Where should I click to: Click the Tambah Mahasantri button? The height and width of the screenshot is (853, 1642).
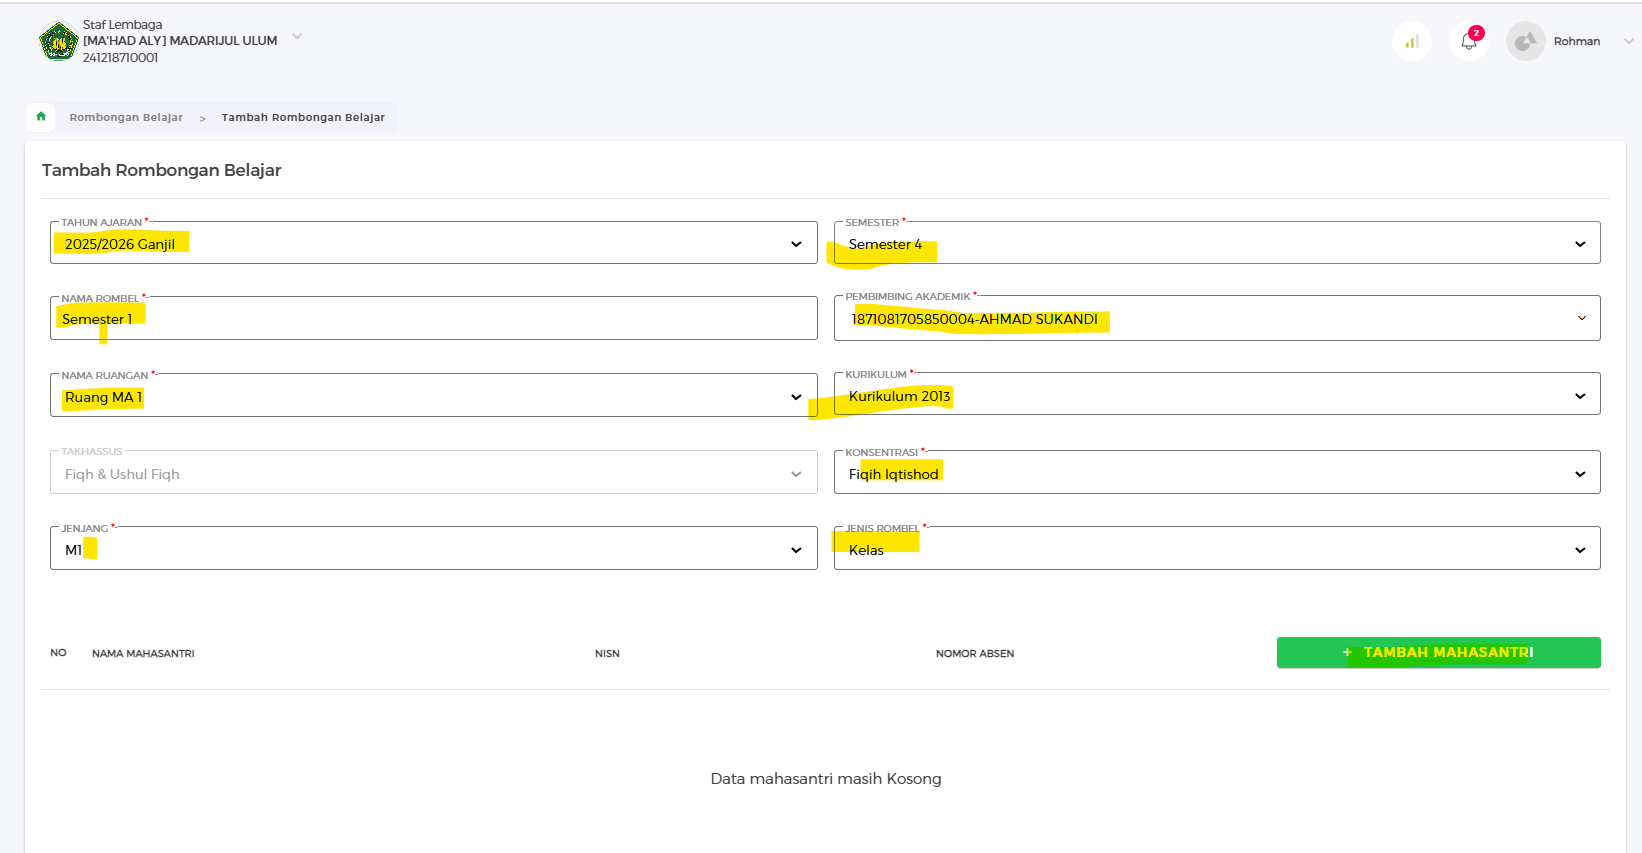(1438, 652)
